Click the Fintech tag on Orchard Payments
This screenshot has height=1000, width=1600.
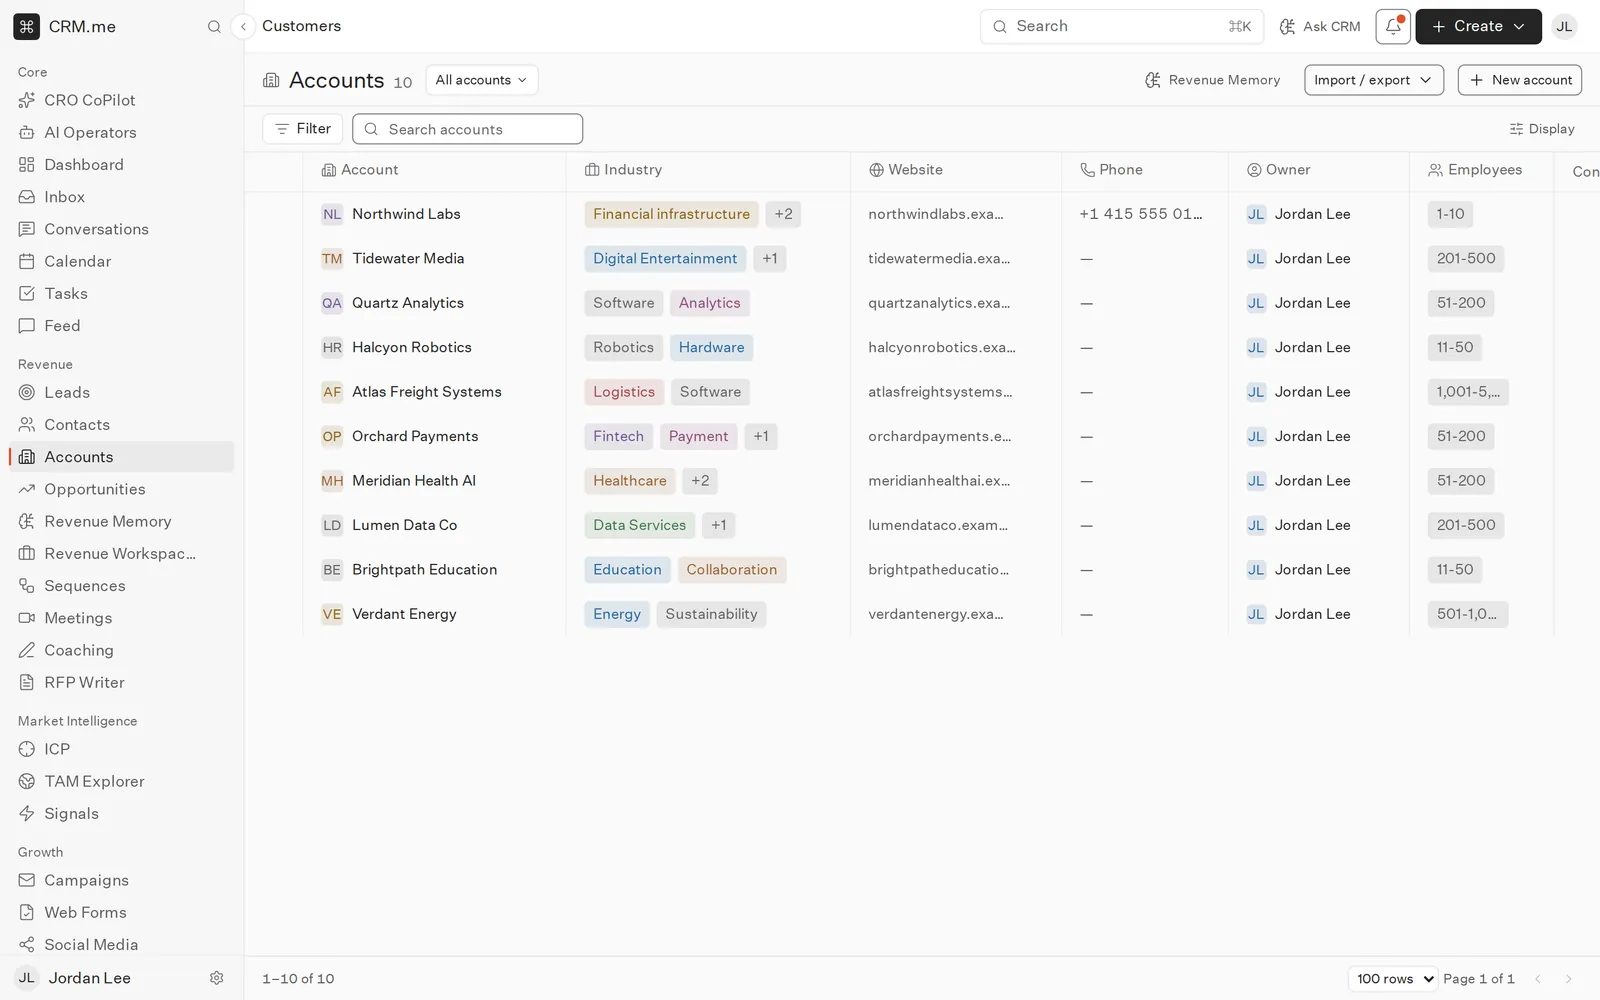coord(618,436)
